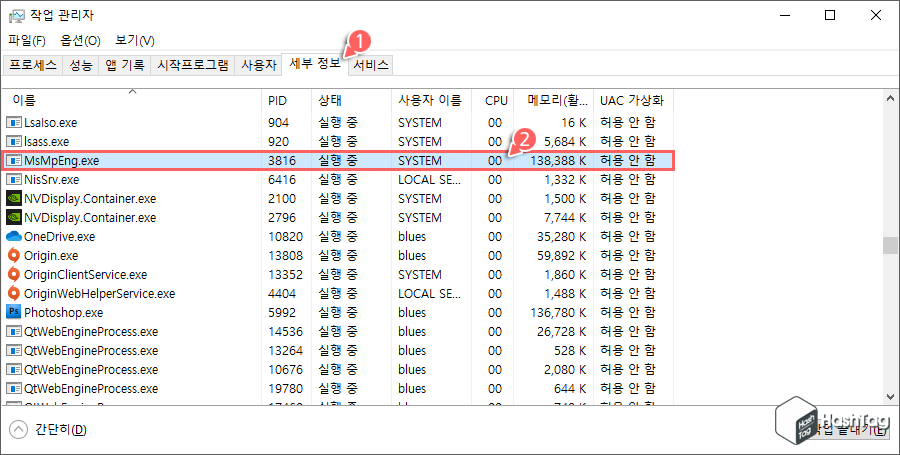Click memory value 5,684 K
900x455 pixels.
(565, 141)
